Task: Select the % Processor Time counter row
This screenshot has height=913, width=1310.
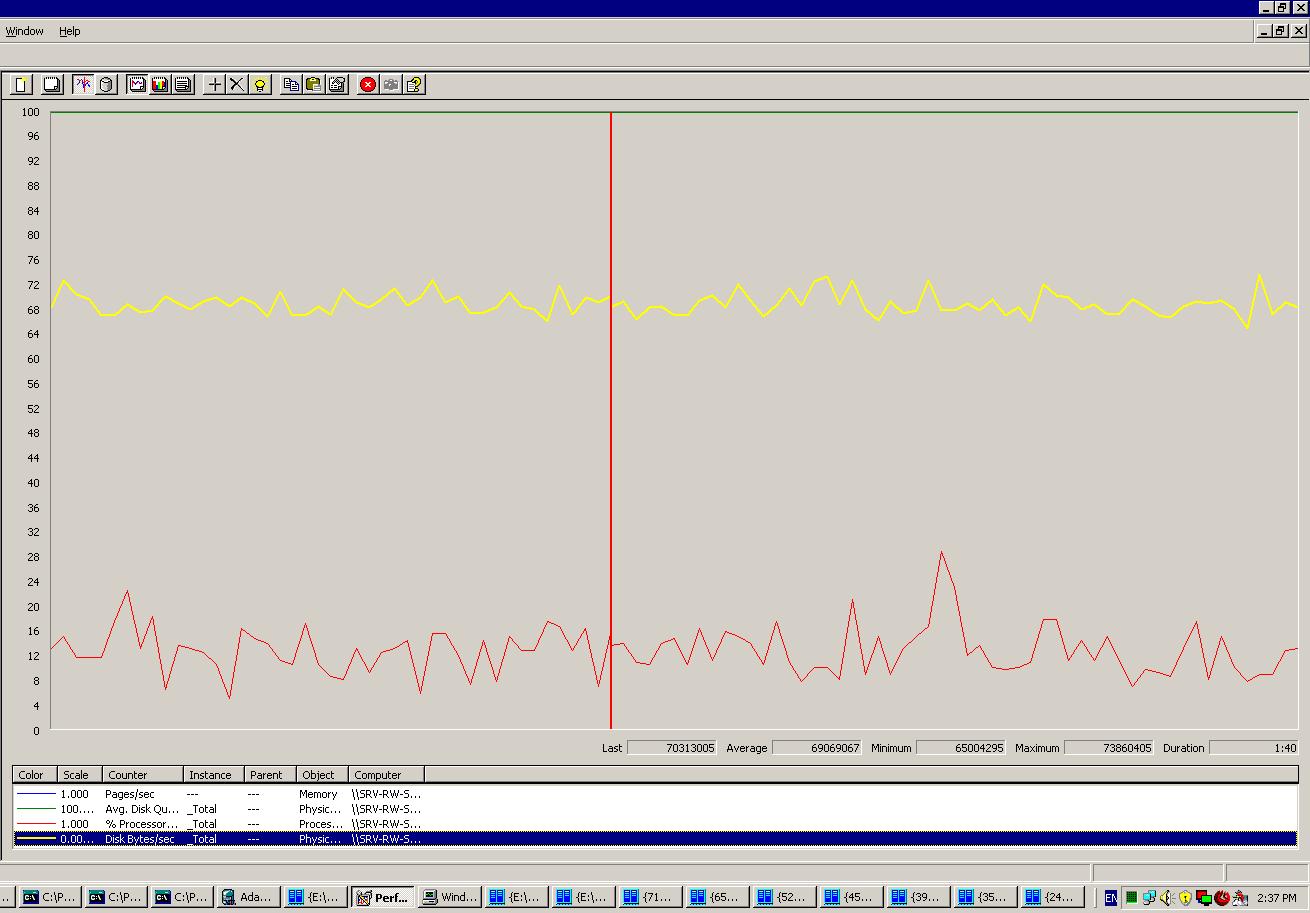Action: click(655, 824)
